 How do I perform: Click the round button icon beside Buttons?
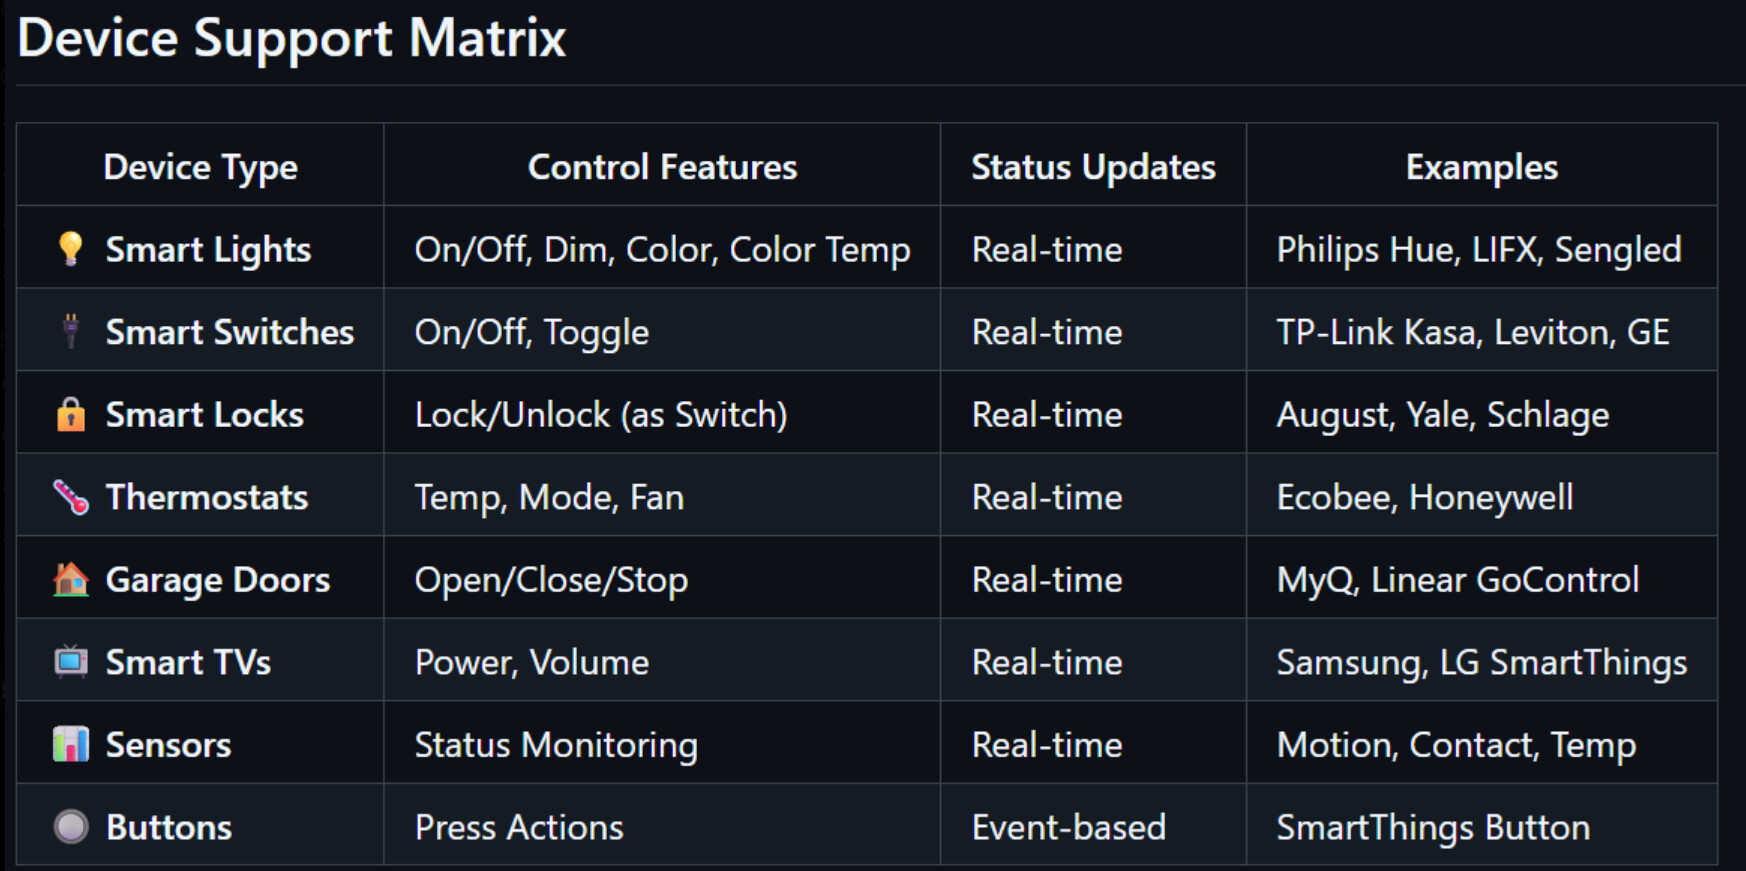(x=70, y=827)
